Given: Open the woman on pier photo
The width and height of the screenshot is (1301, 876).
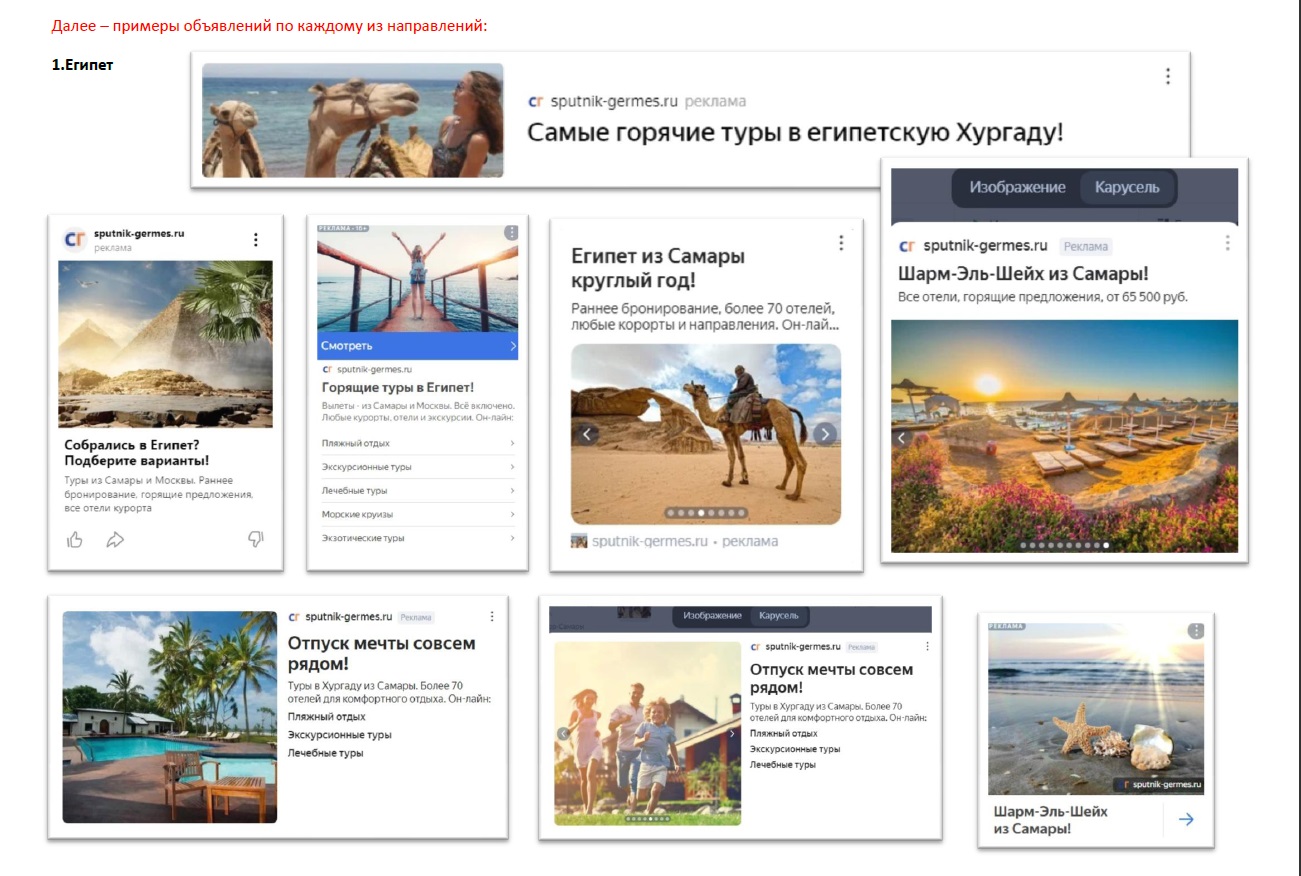Looking at the screenshot, I should coord(418,279).
